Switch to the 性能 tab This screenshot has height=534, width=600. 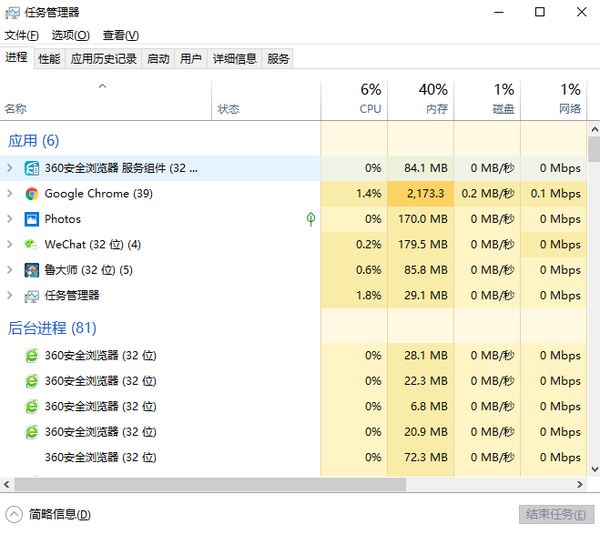(x=49, y=59)
